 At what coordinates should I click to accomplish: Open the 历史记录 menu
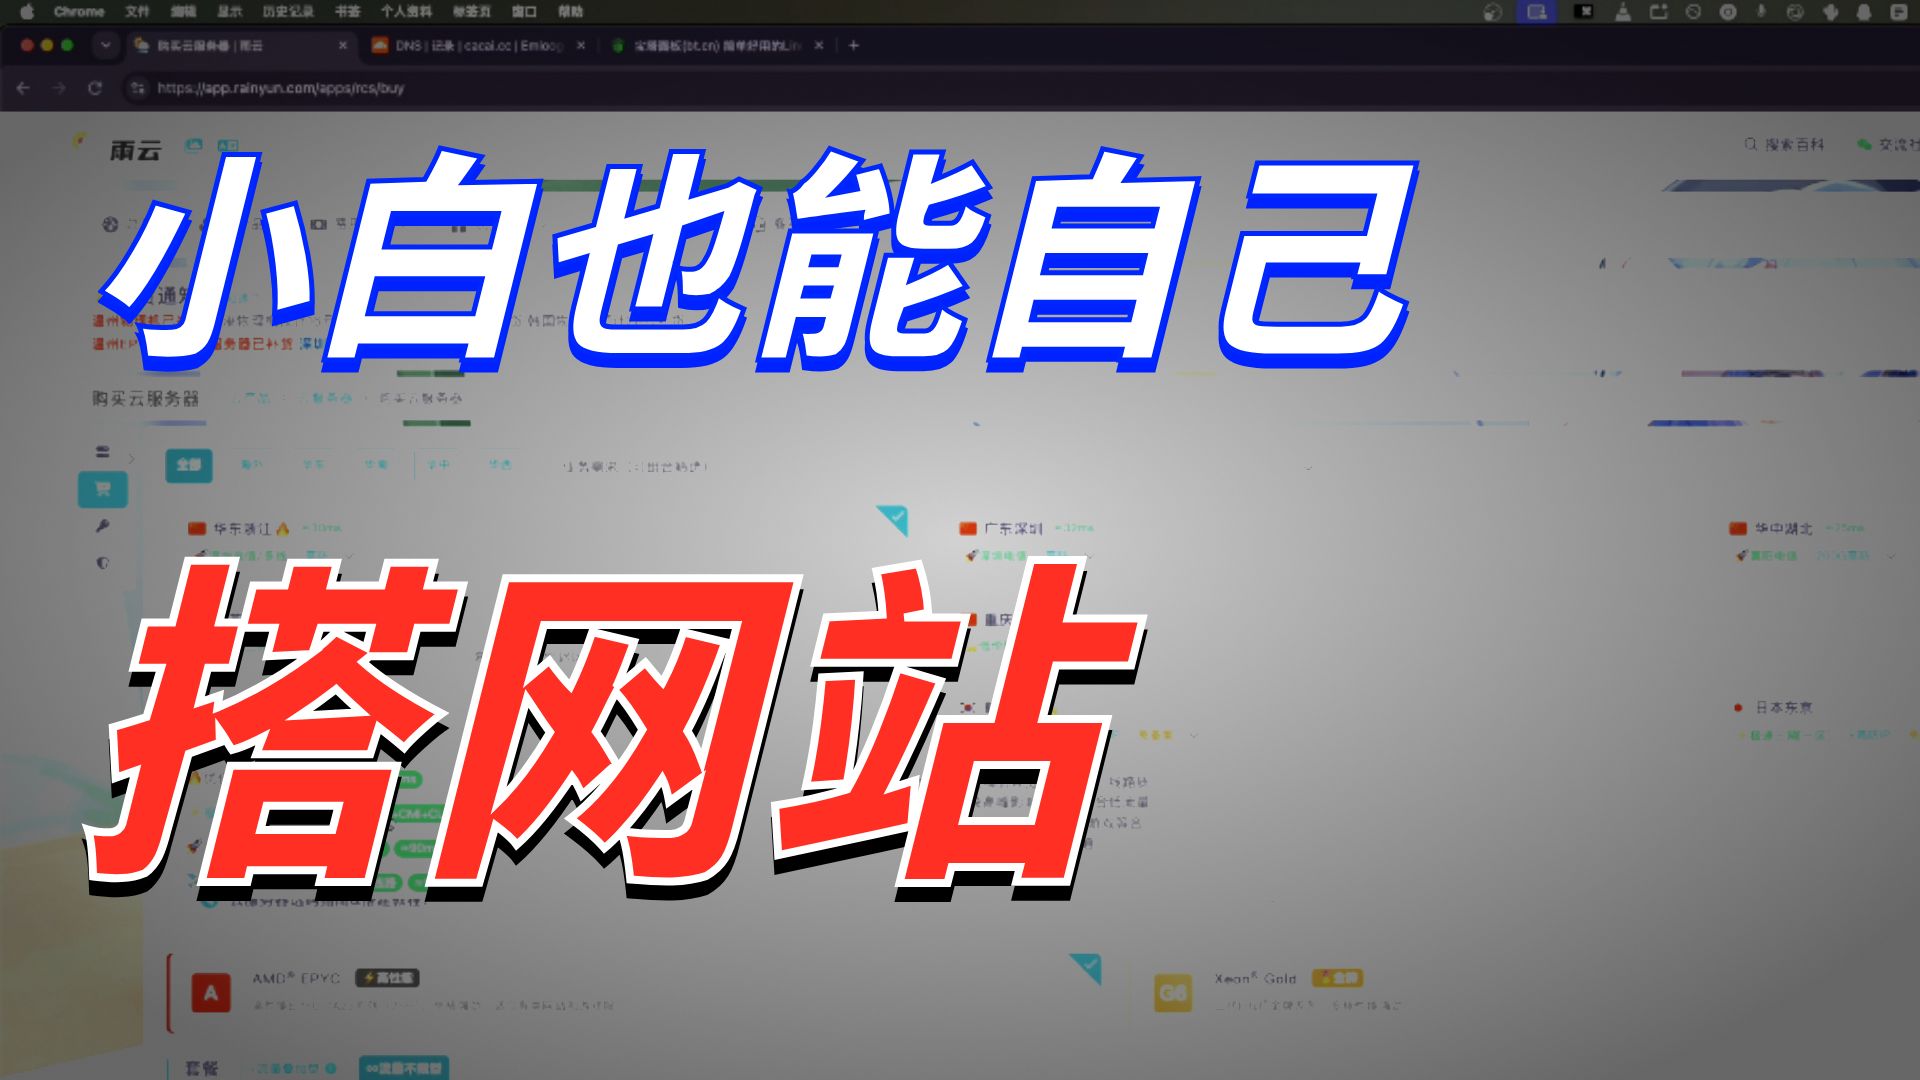tap(288, 12)
